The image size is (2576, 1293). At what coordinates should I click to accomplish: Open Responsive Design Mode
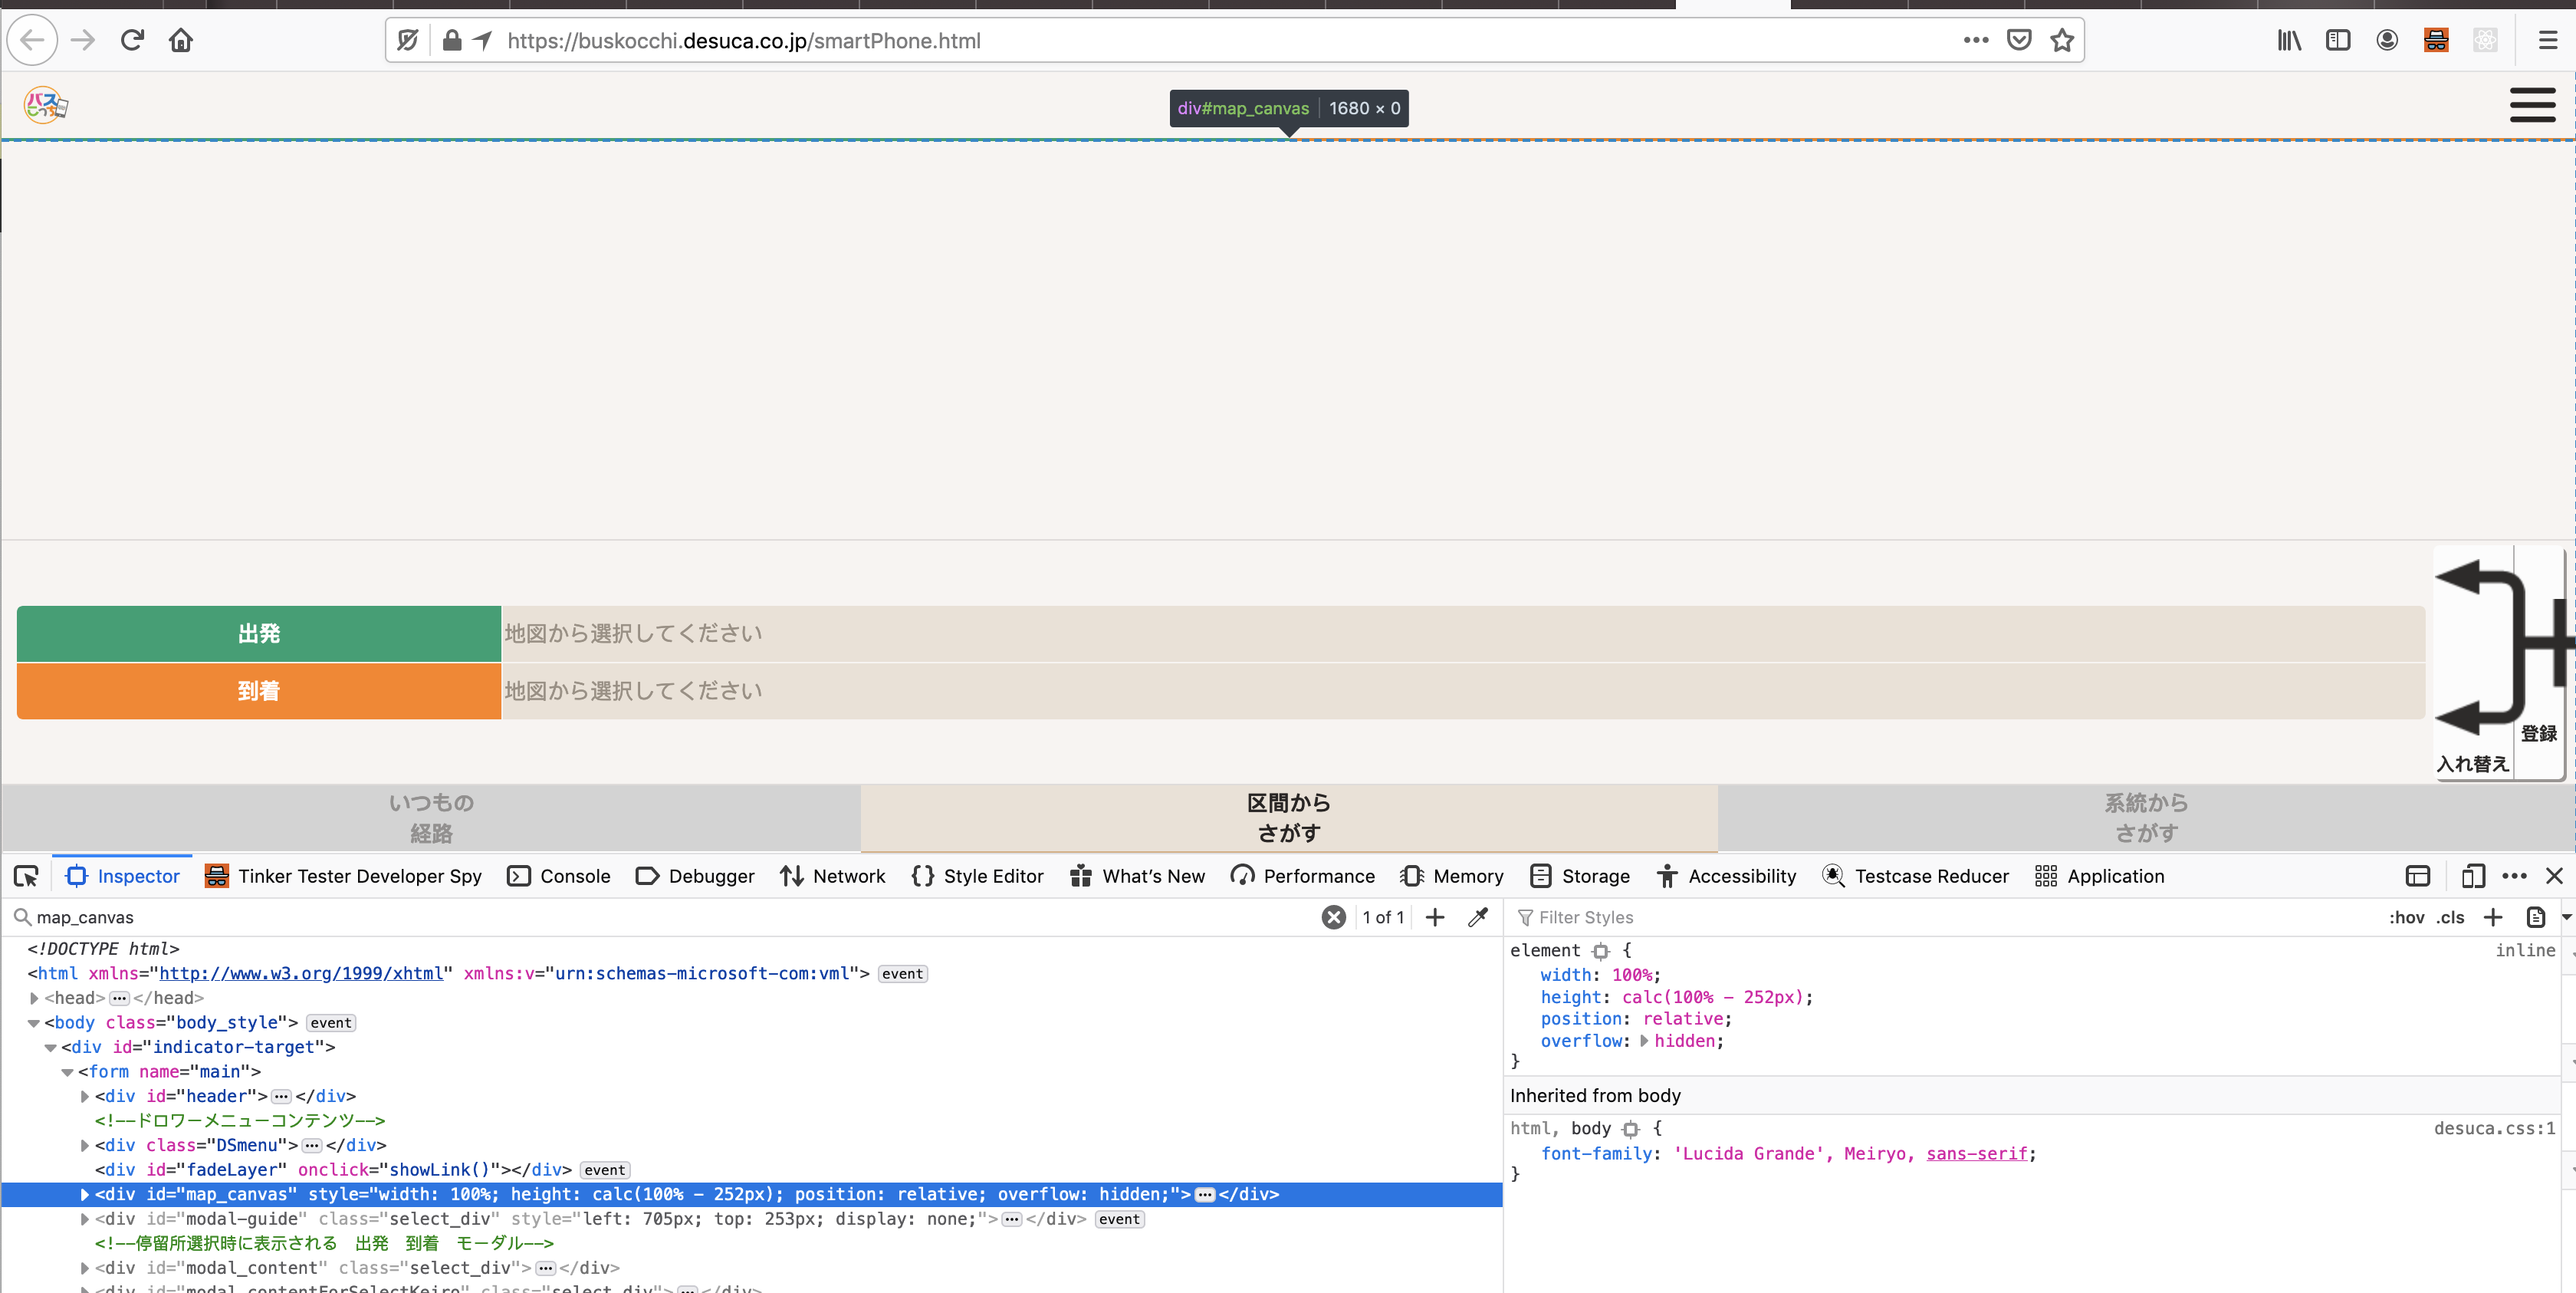2473,876
